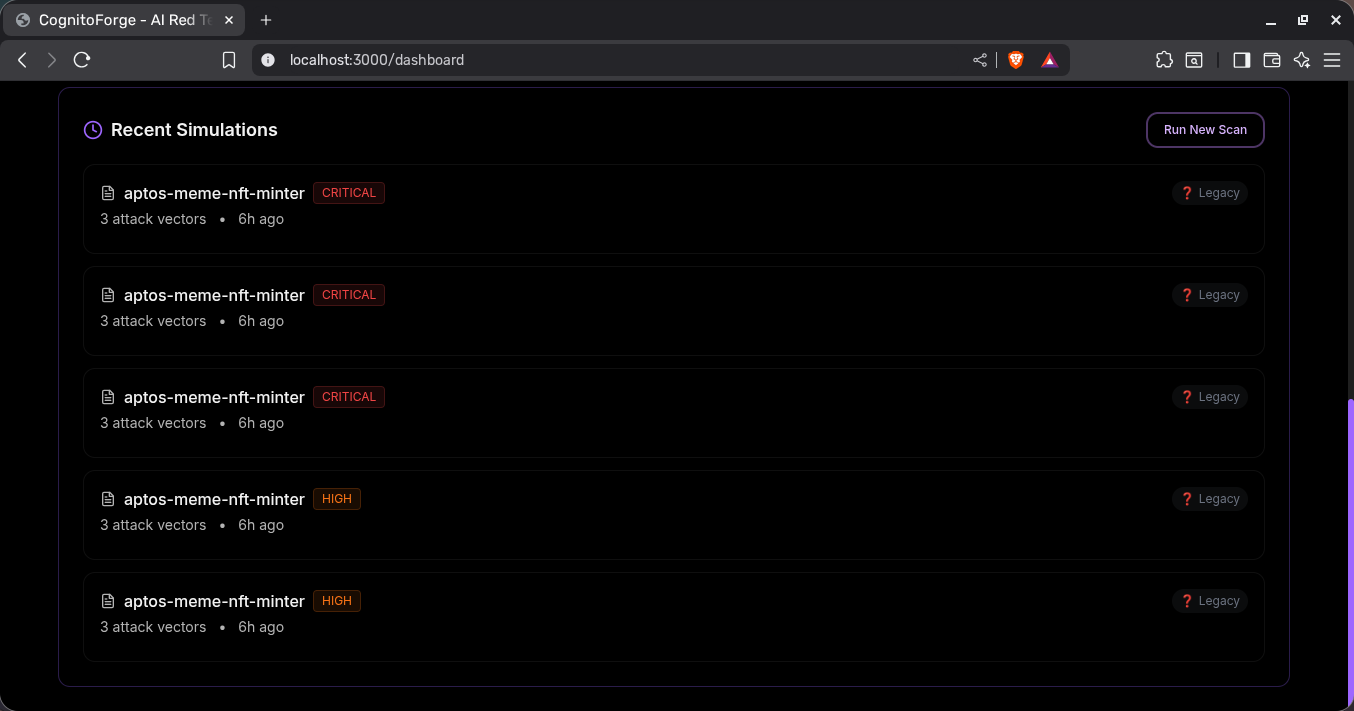Click the Legacy tag in second CRITICAL row
The width and height of the screenshot is (1354, 711).
(x=1210, y=295)
